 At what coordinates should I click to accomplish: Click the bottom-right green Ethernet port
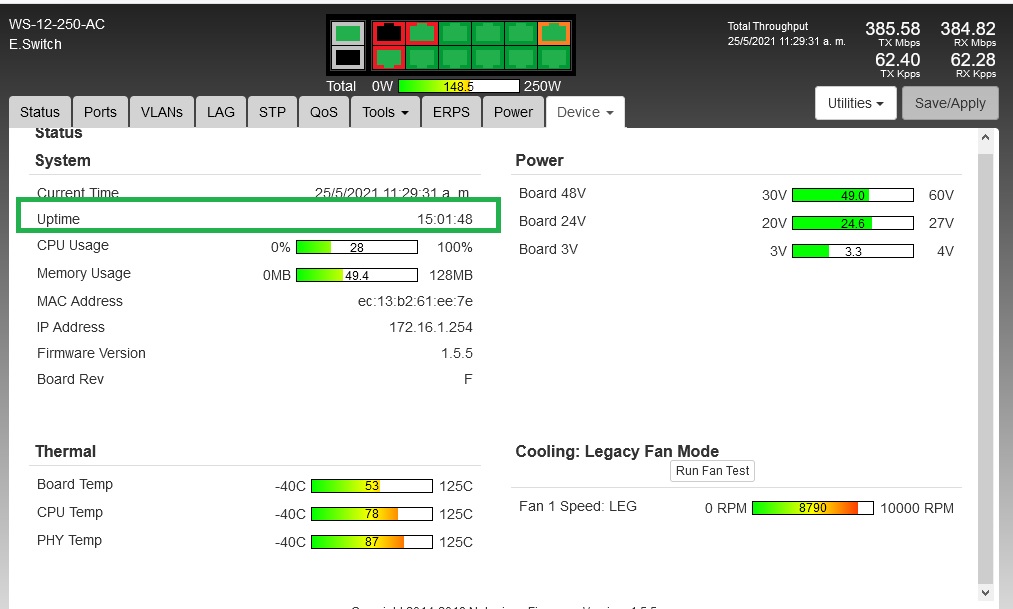[x=554, y=59]
